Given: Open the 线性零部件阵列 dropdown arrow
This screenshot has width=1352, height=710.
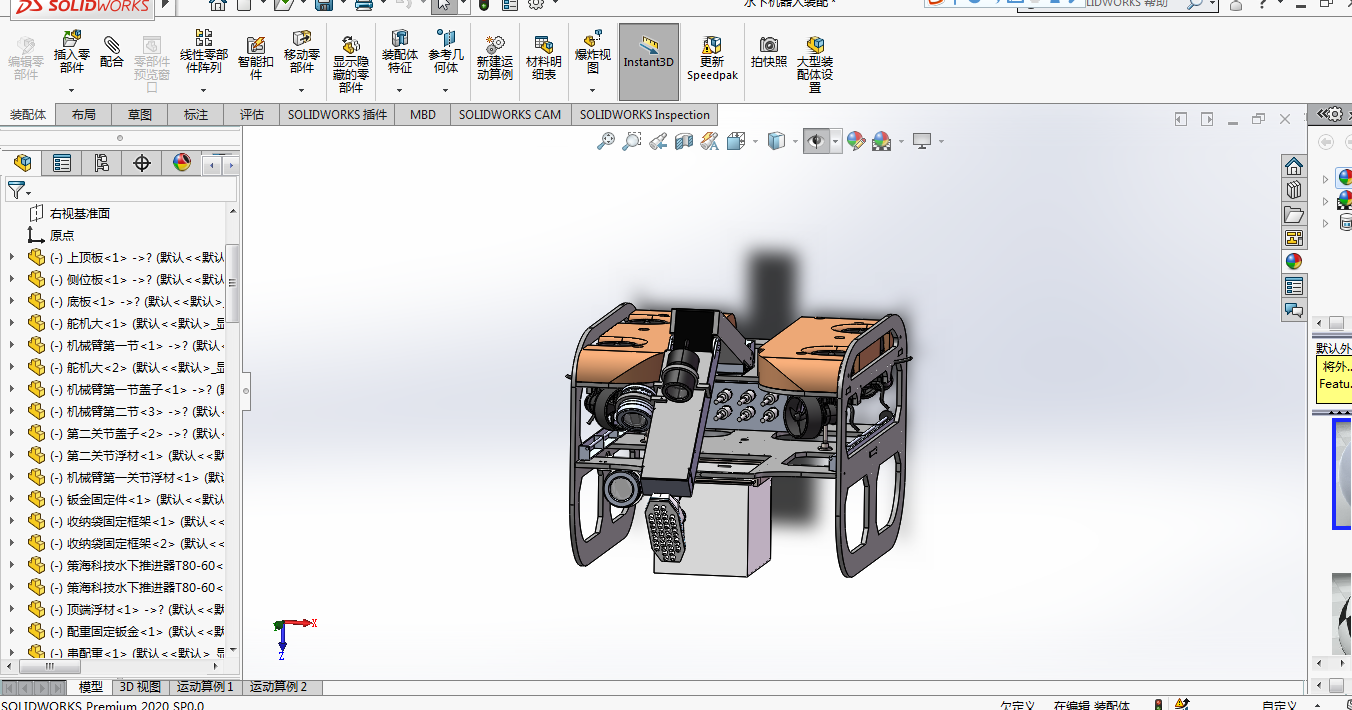Looking at the screenshot, I should [203, 91].
